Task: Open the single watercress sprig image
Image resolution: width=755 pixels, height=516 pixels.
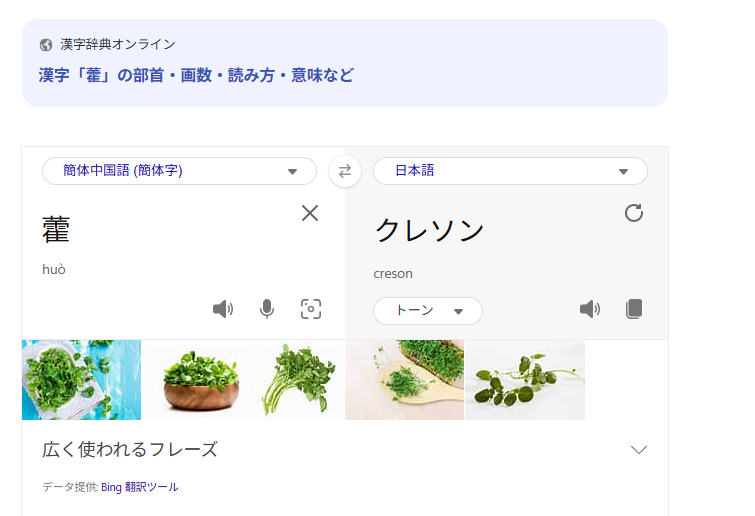Action: [x=525, y=380]
